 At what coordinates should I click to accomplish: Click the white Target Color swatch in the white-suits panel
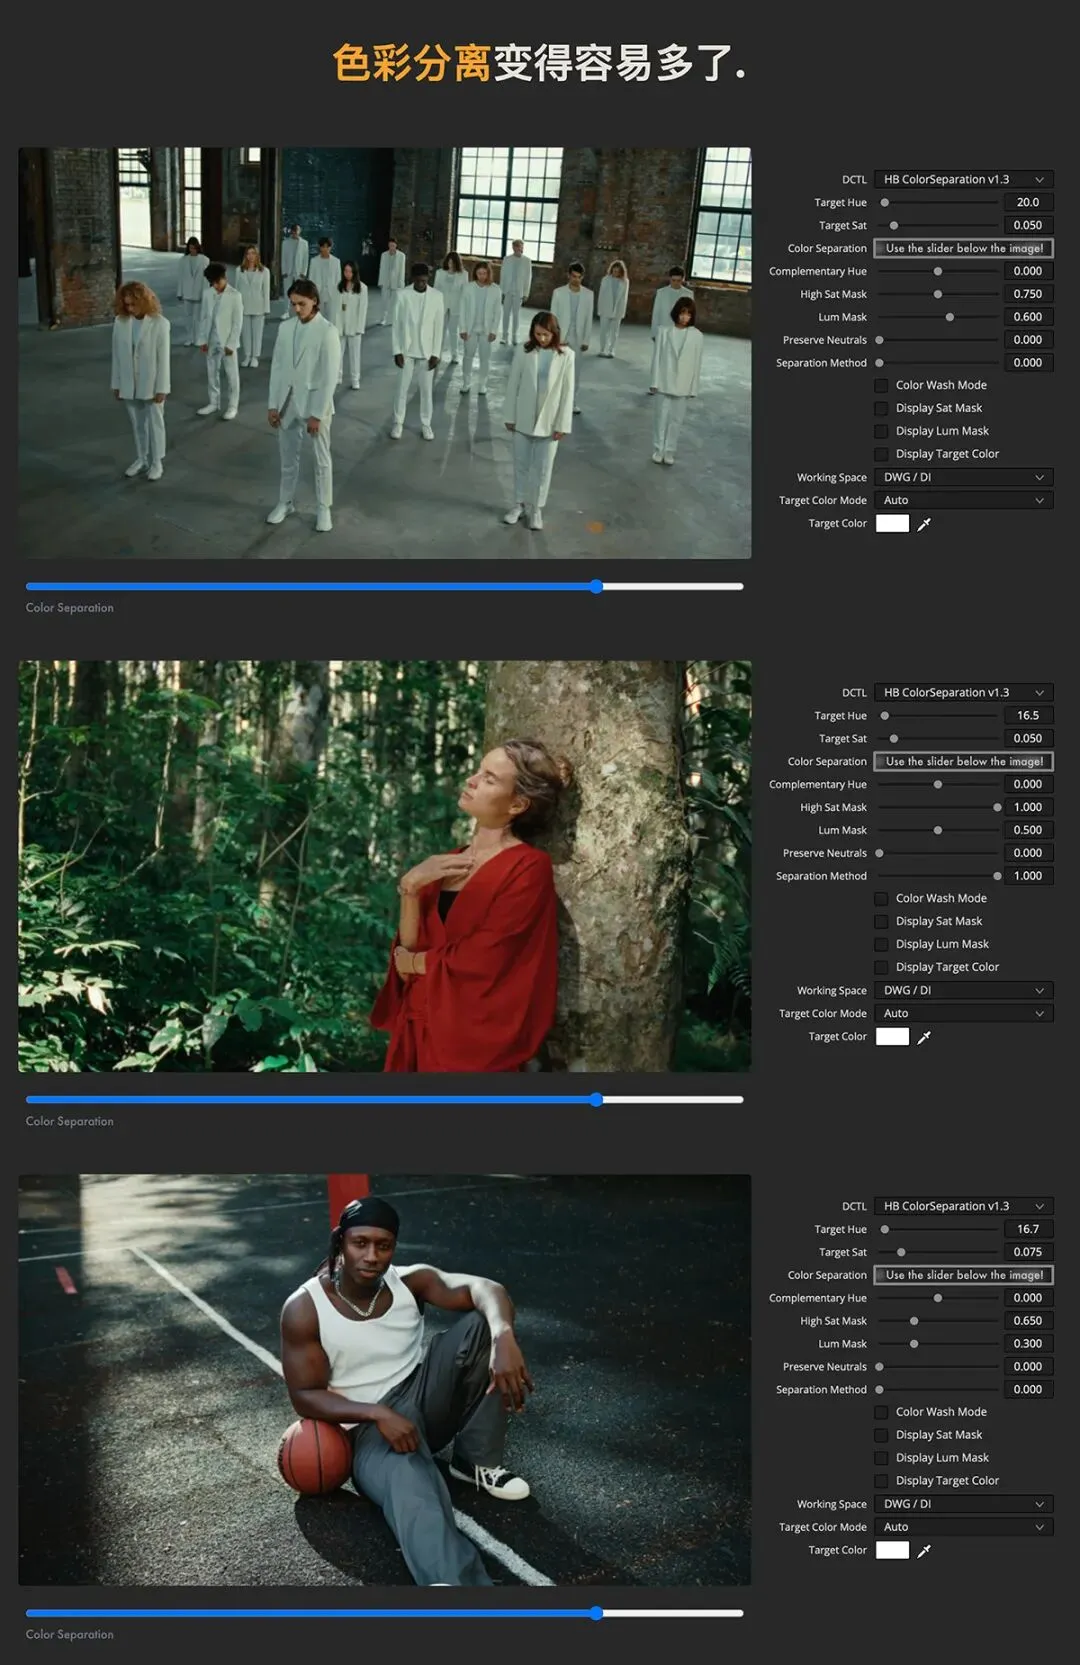[892, 524]
